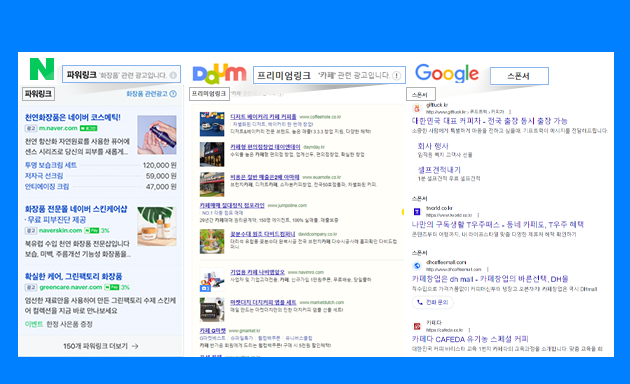Select the 저자극 선크림 product link

pyautogui.click(x=44, y=176)
